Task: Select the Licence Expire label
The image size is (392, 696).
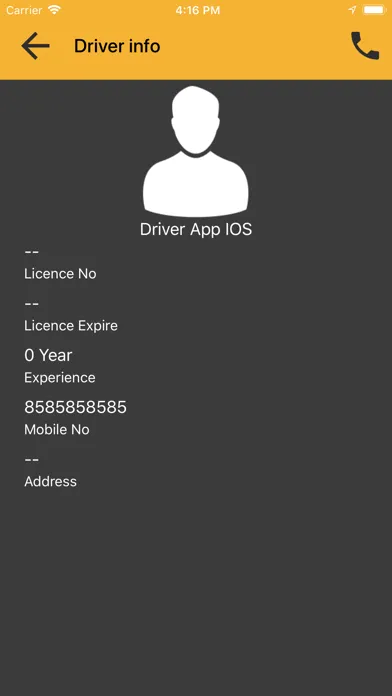Action: tap(71, 326)
